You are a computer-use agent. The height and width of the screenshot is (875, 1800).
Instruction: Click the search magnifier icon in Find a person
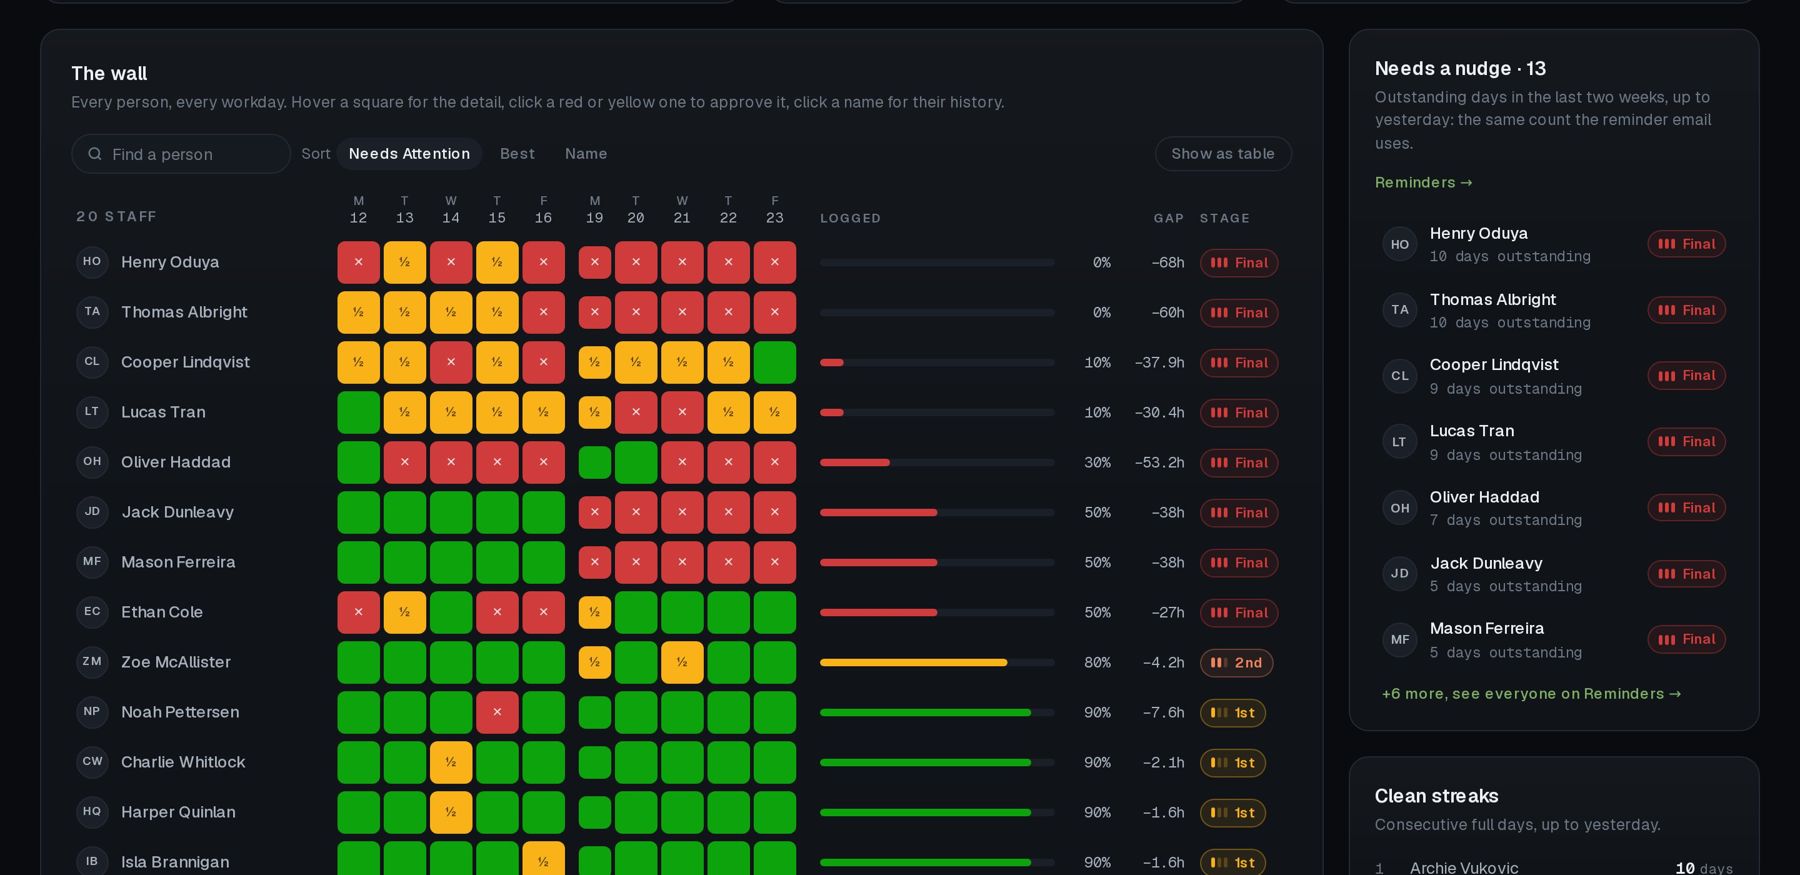point(95,154)
